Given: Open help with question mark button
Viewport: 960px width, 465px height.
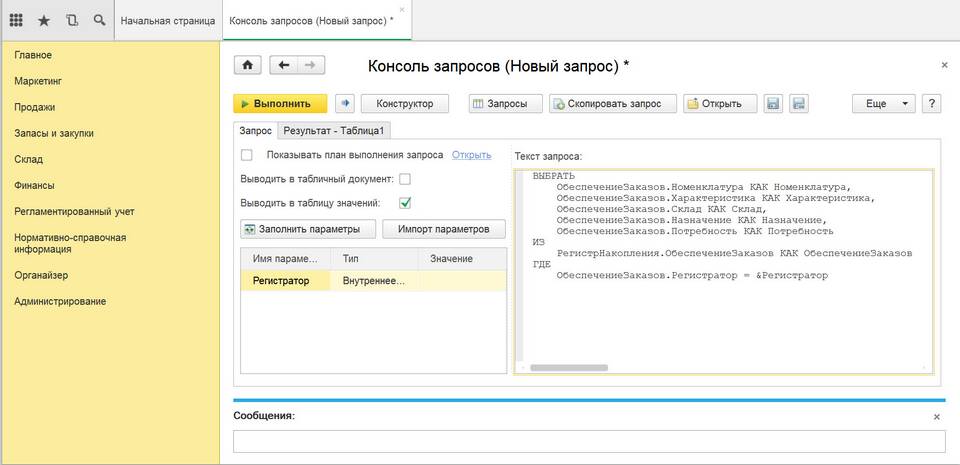Looking at the screenshot, I should 931,103.
